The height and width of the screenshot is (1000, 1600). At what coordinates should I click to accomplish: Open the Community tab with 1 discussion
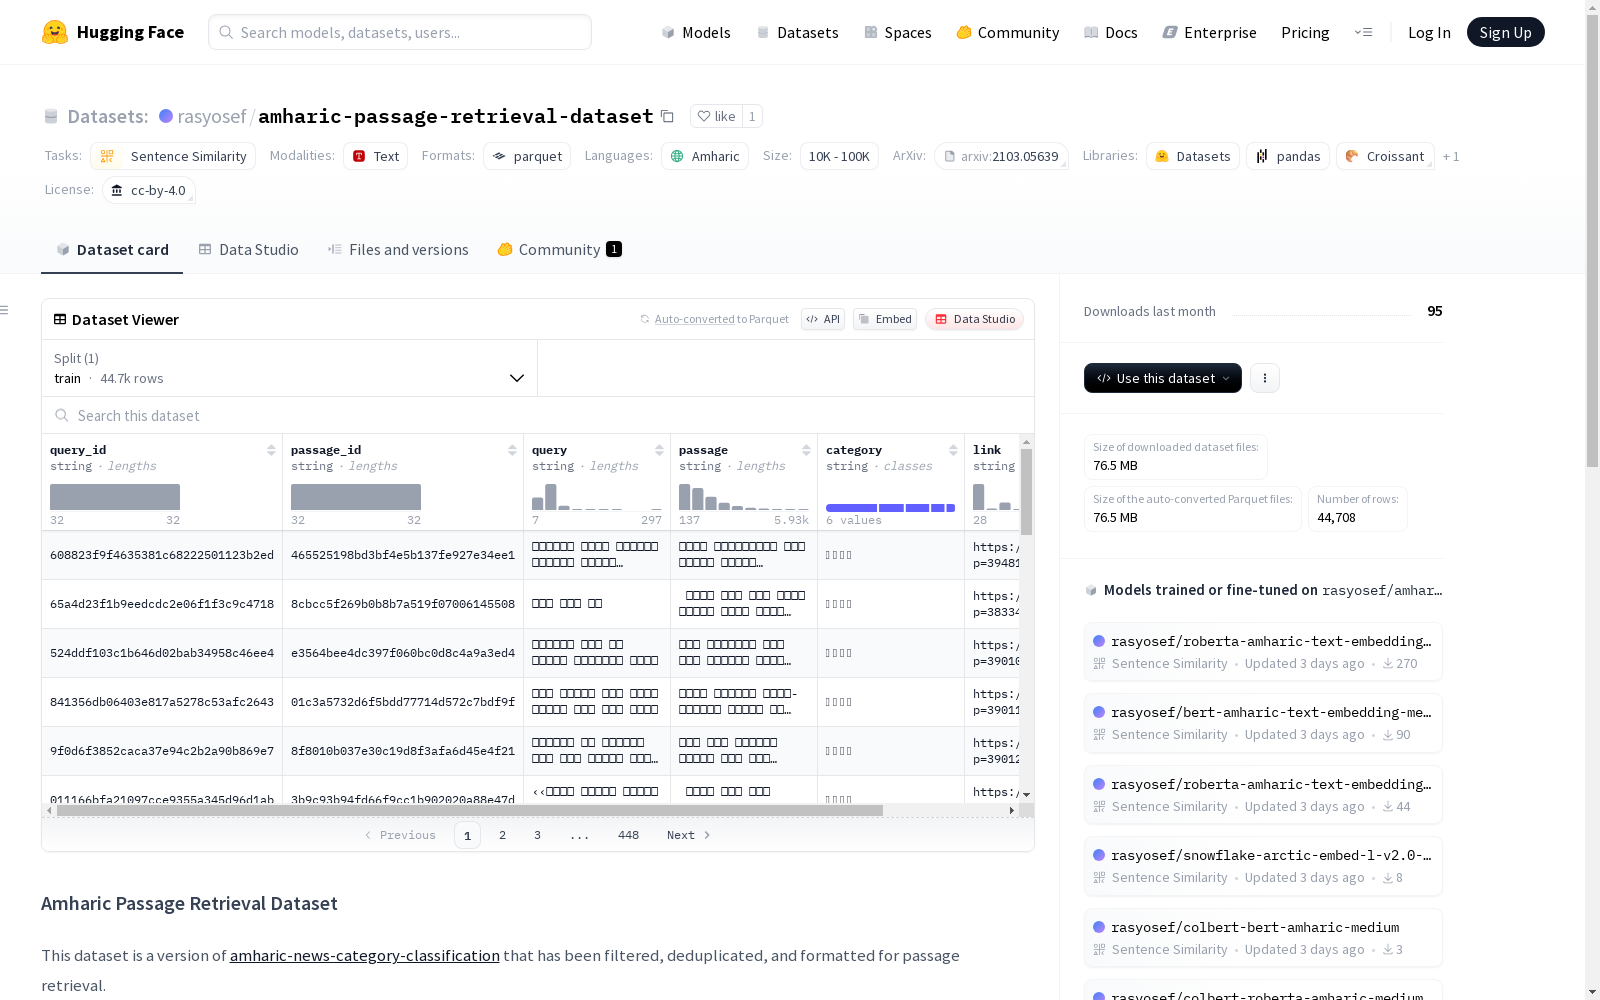point(559,250)
